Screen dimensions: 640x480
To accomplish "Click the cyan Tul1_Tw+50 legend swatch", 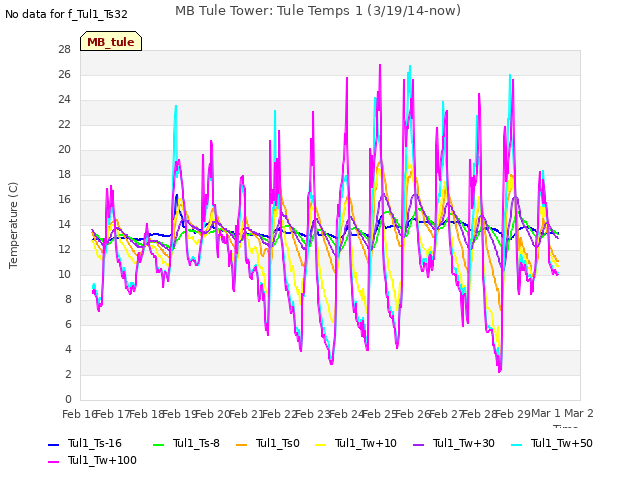I will pyautogui.click(x=517, y=444).
